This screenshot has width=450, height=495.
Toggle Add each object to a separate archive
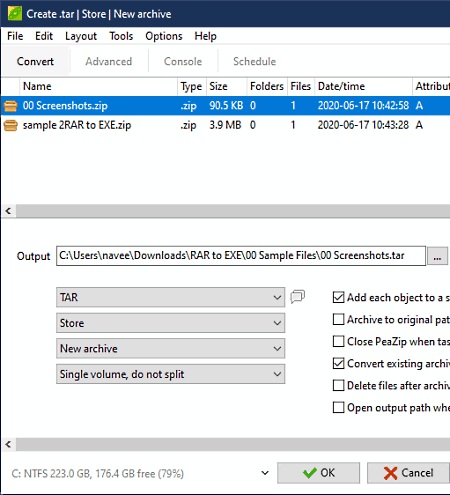338,297
